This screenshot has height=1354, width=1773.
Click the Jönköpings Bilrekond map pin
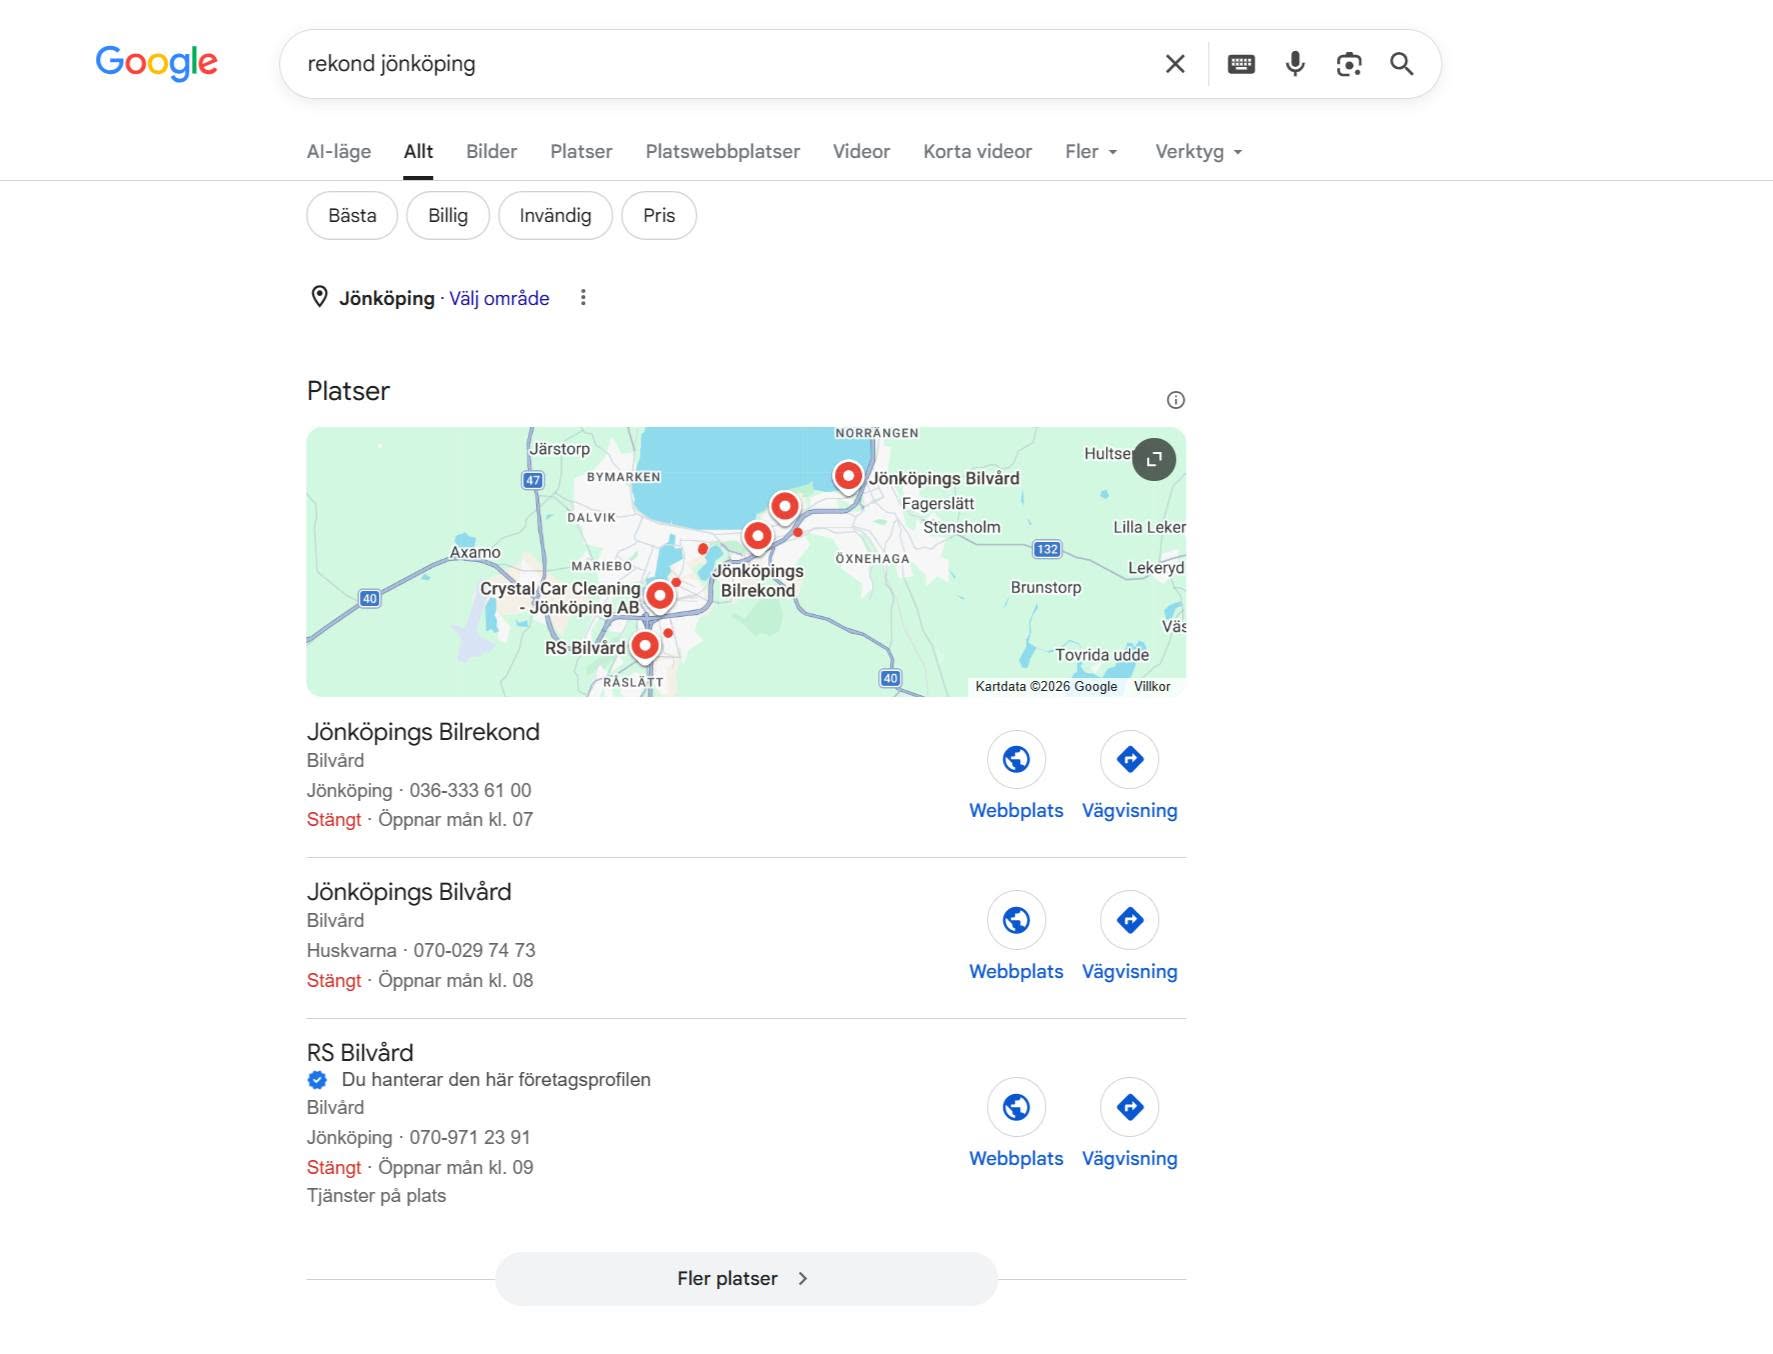point(758,537)
